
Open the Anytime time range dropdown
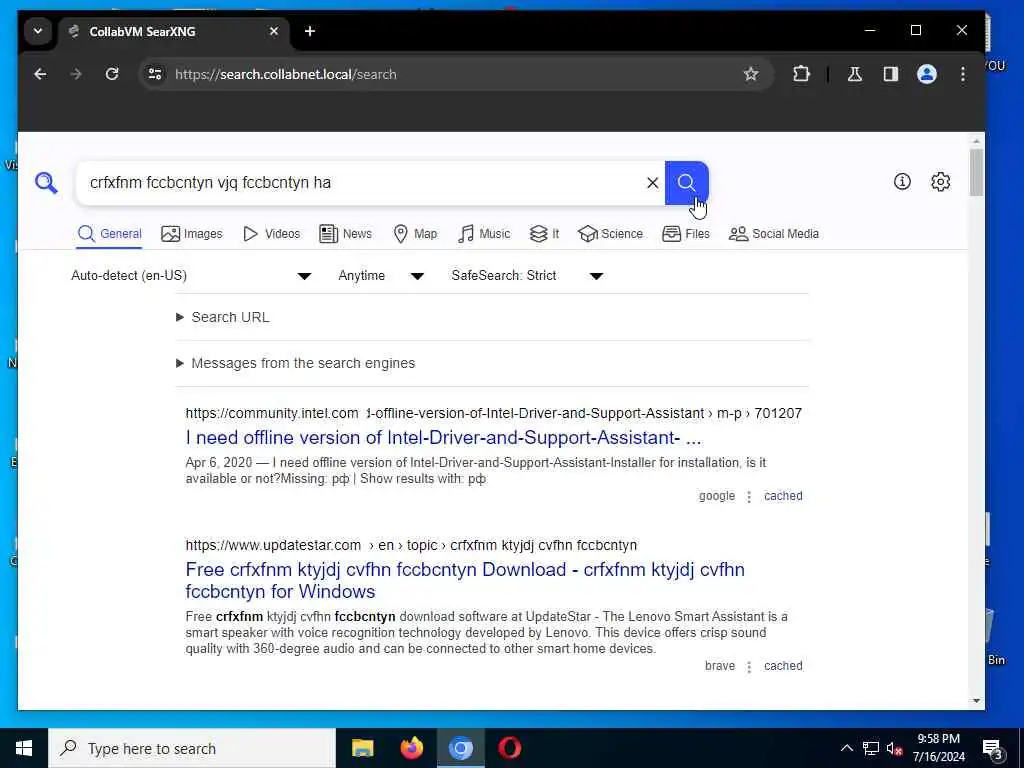click(381, 276)
